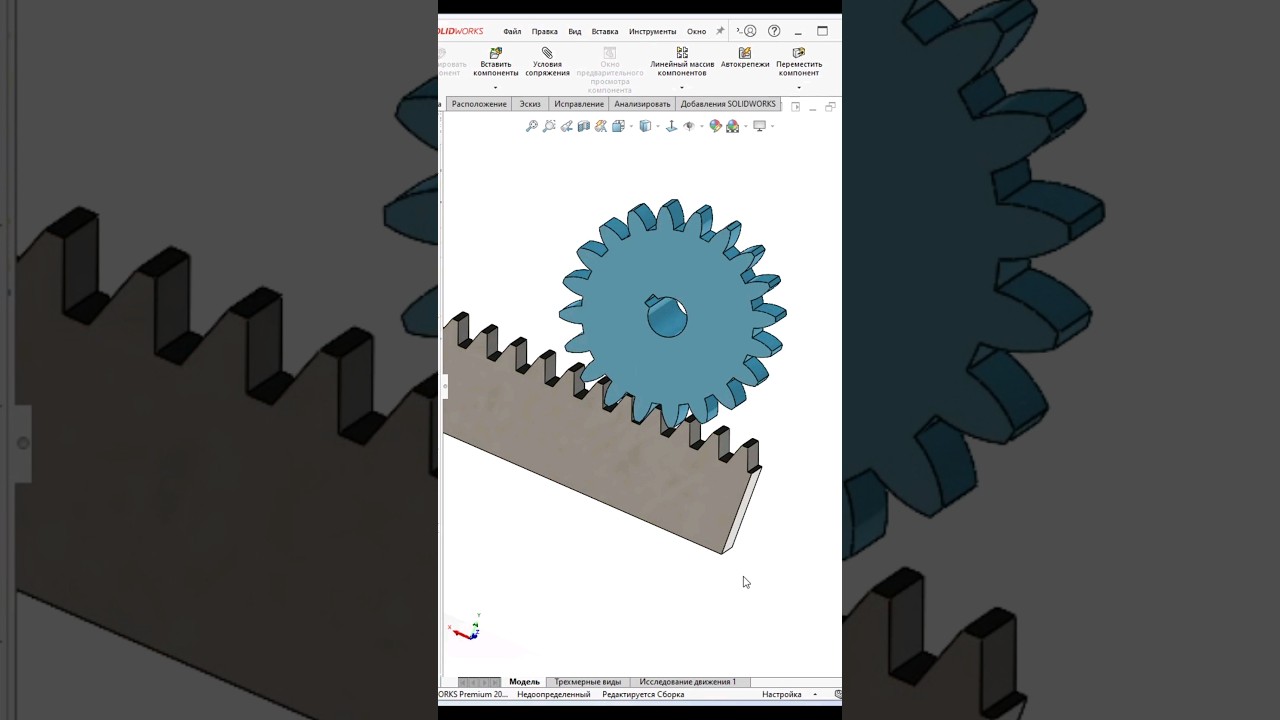The width and height of the screenshot is (1280, 720).
Task: Expand the dropdown arrow under Переместить компонент
Action: point(799,88)
